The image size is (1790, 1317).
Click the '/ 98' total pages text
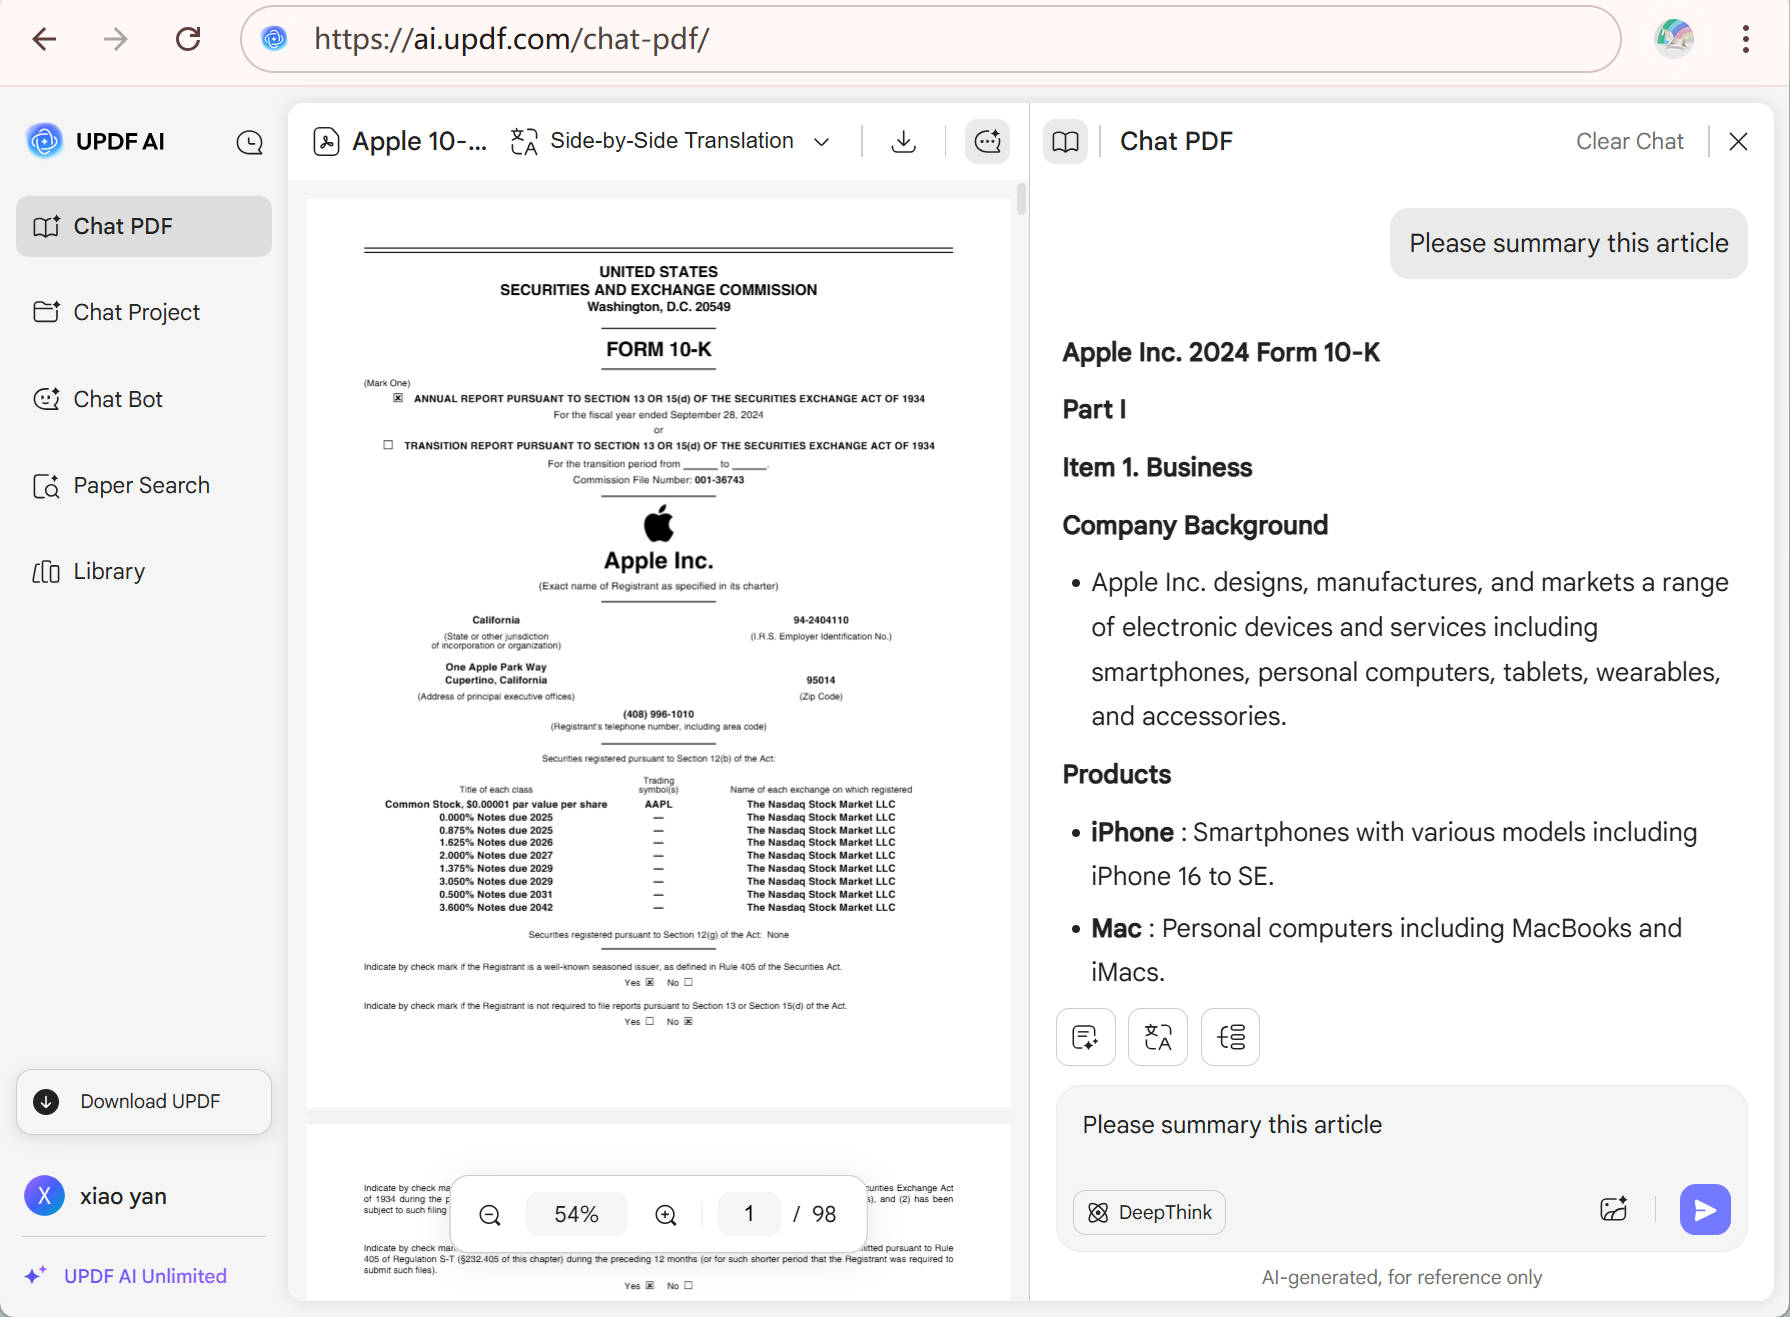(x=814, y=1214)
